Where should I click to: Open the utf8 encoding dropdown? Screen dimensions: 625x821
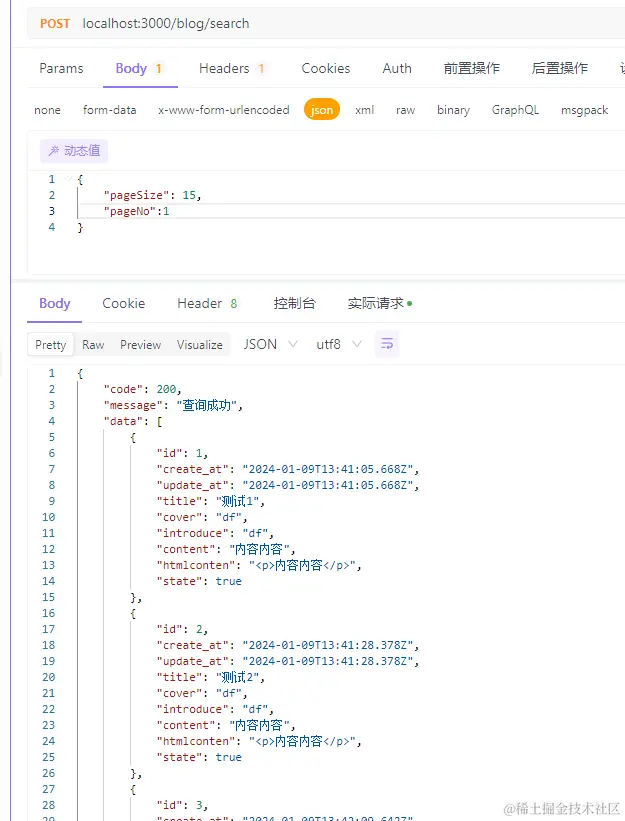pos(339,344)
